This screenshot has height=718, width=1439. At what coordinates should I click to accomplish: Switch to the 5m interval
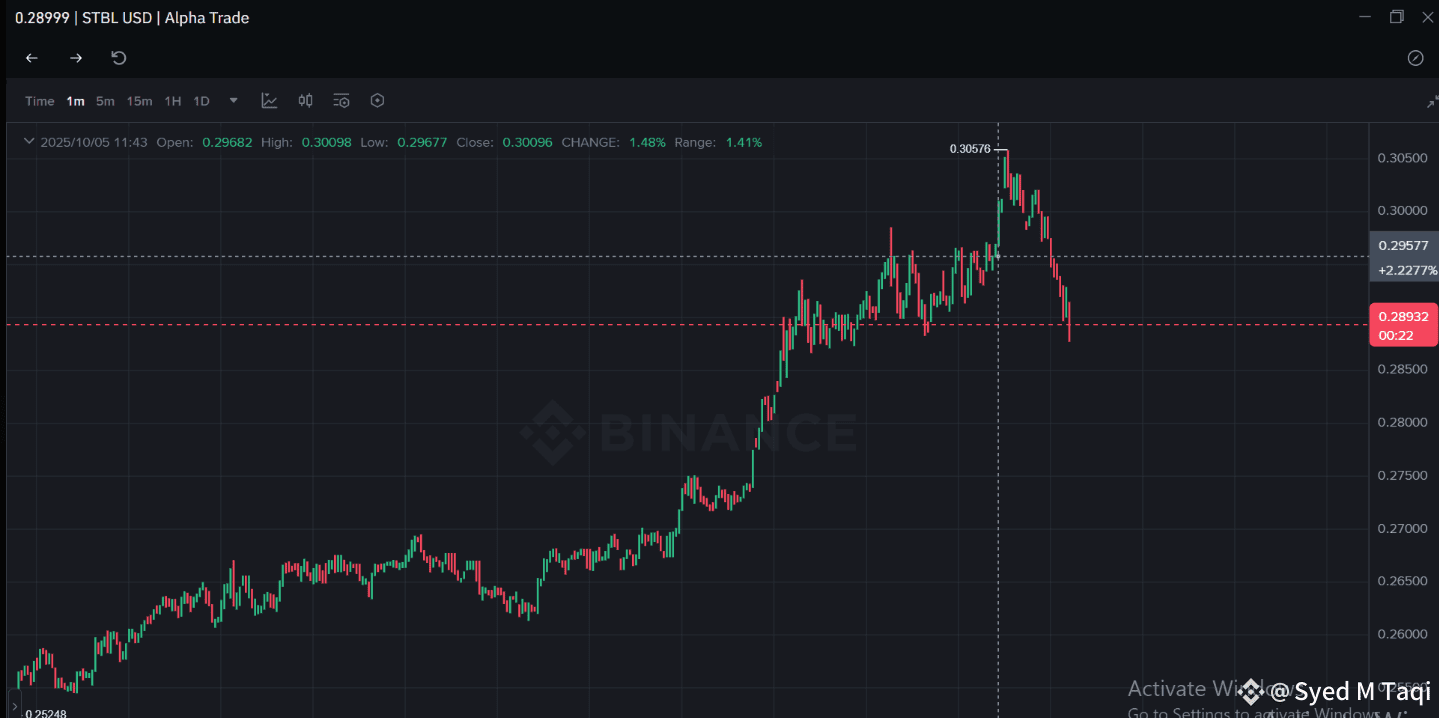[x=105, y=101]
